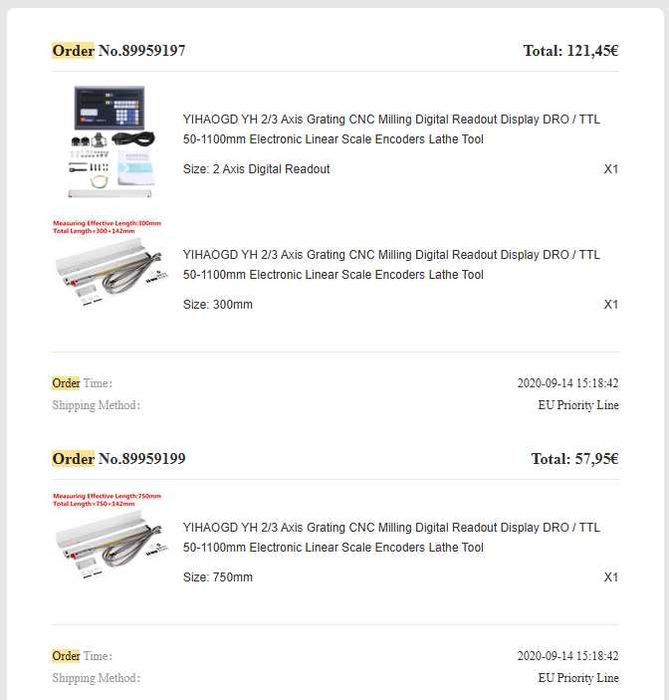Image resolution: width=669 pixels, height=700 pixels.
Task: Click EU Priority Line for order 89959199
Action: [x=578, y=678]
